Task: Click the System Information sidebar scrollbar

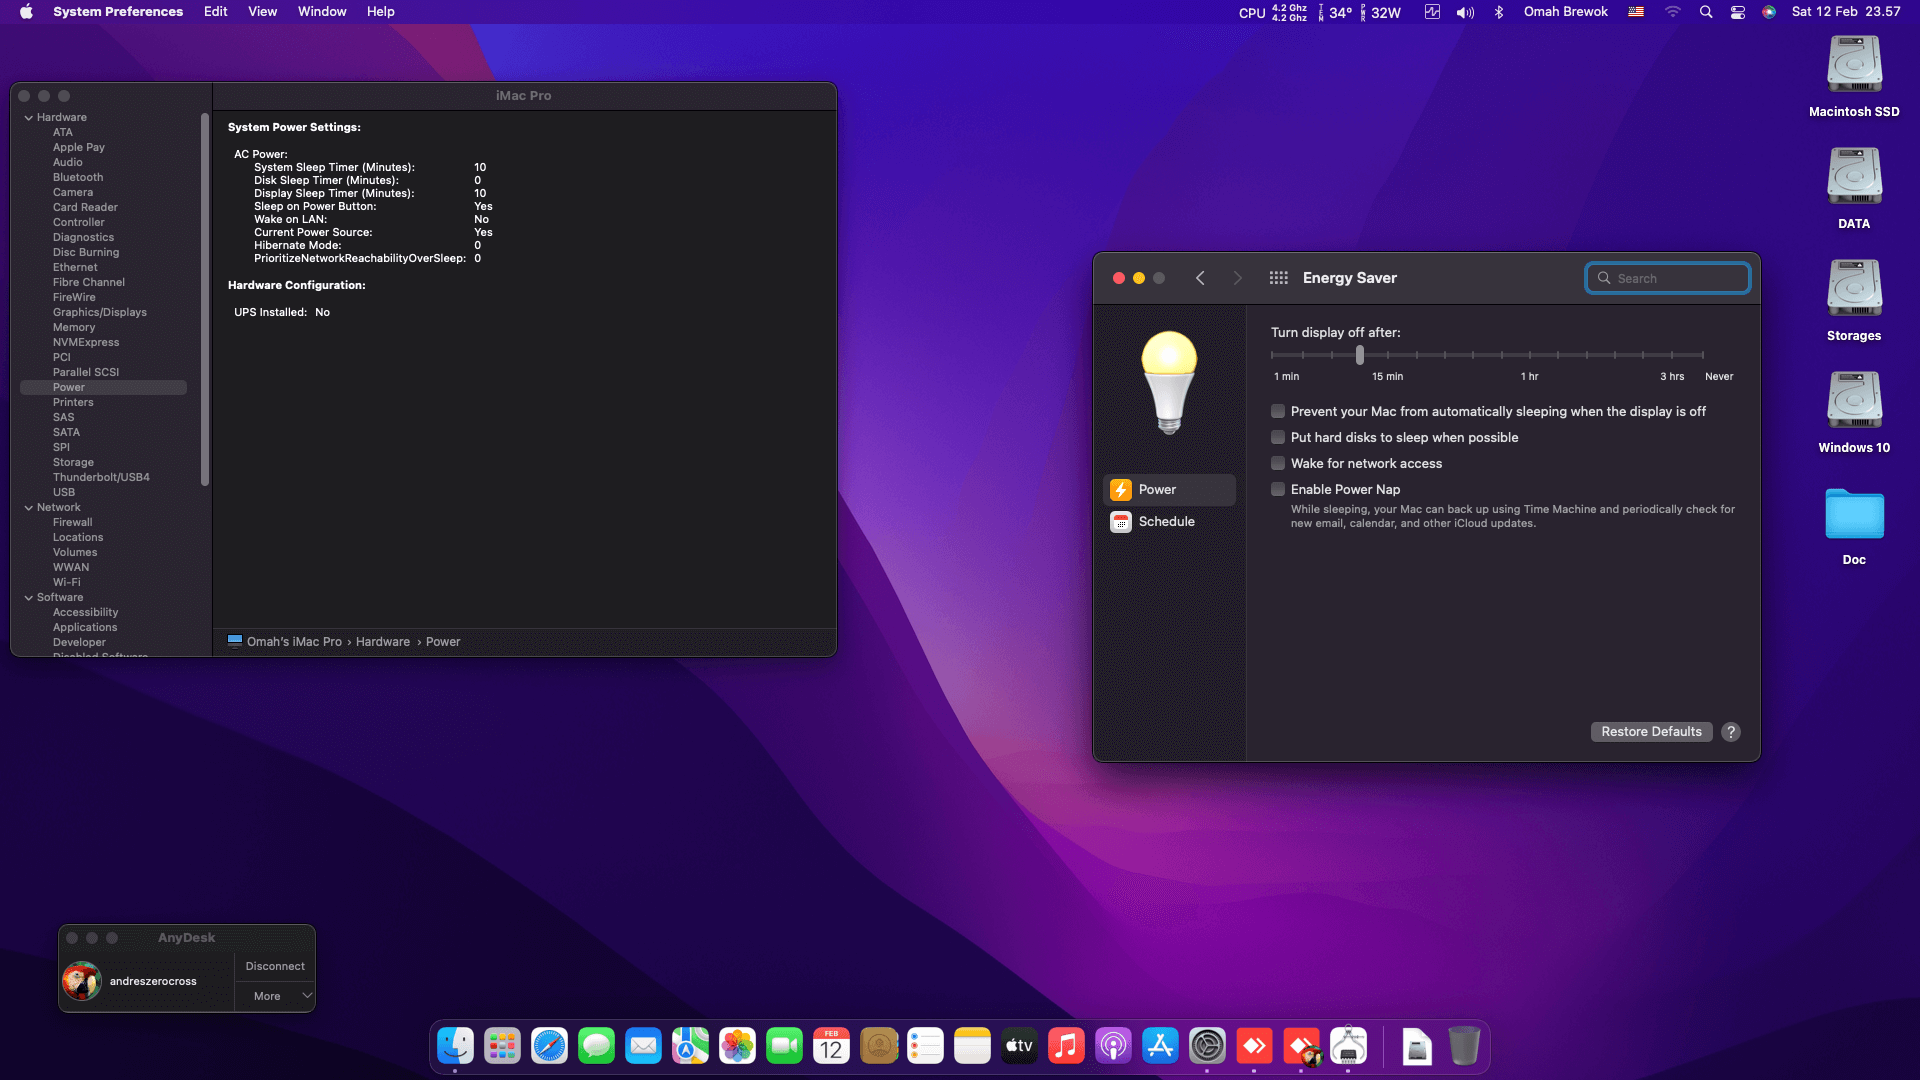Action: [x=205, y=300]
